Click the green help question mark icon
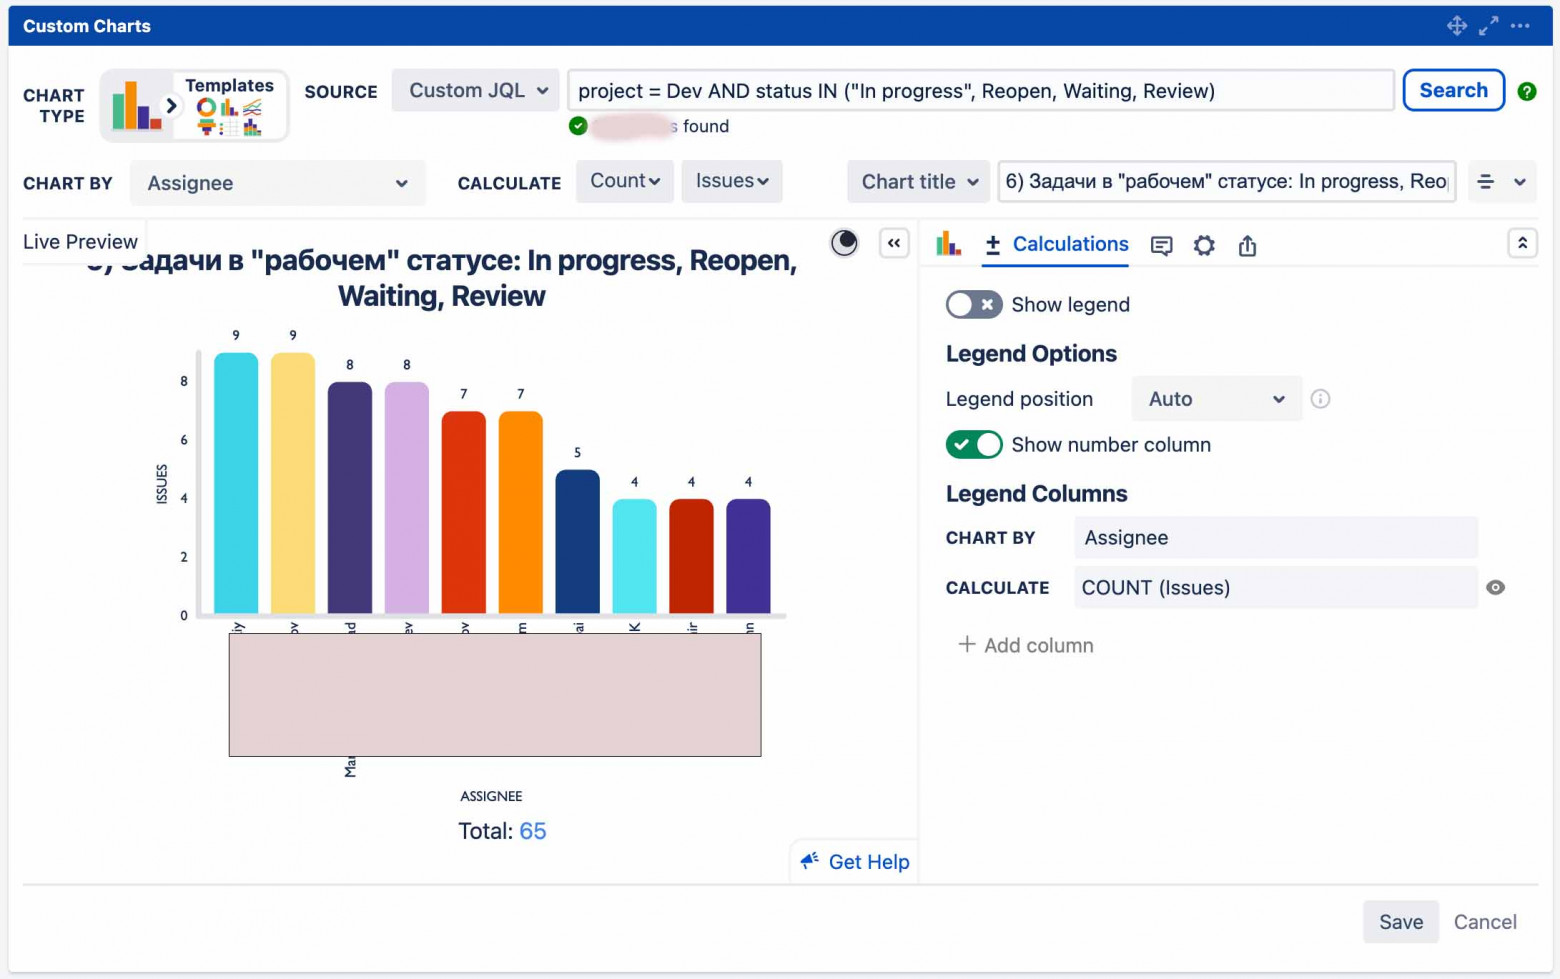The height and width of the screenshot is (979, 1560). coord(1526,91)
